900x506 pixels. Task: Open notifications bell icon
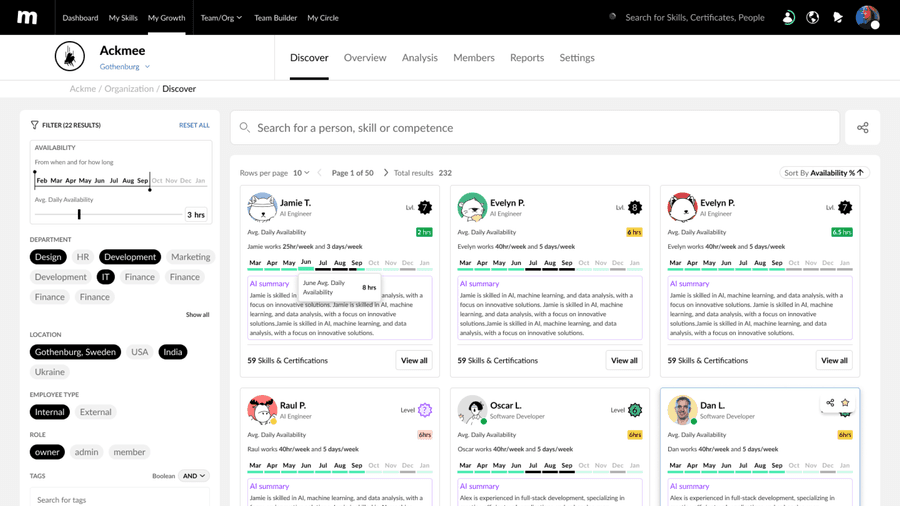click(838, 18)
